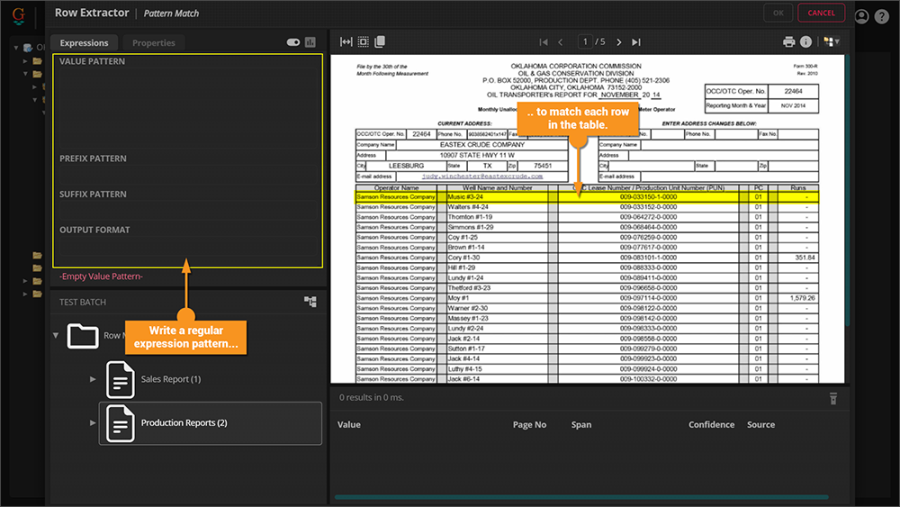Select the Expressions tab

click(x=84, y=43)
